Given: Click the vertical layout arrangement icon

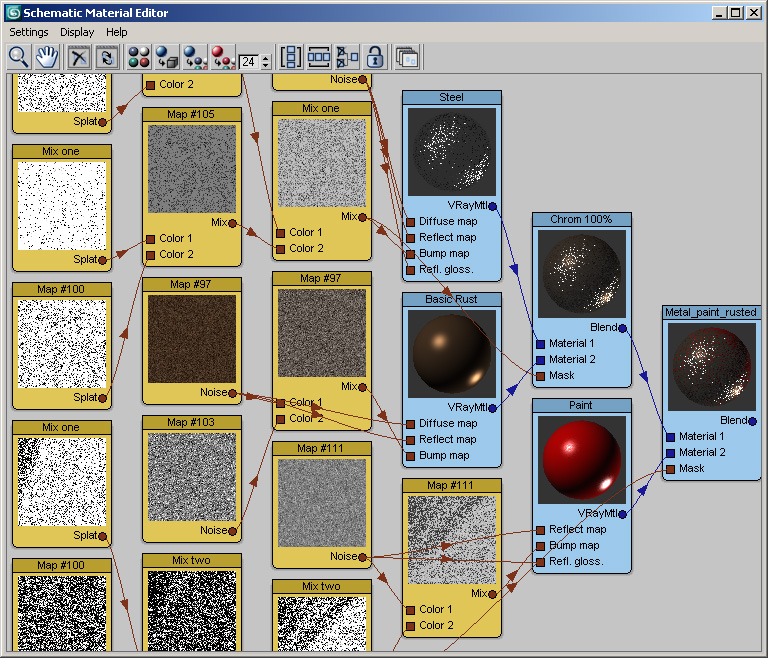Looking at the screenshot, I should coord(291,57).
